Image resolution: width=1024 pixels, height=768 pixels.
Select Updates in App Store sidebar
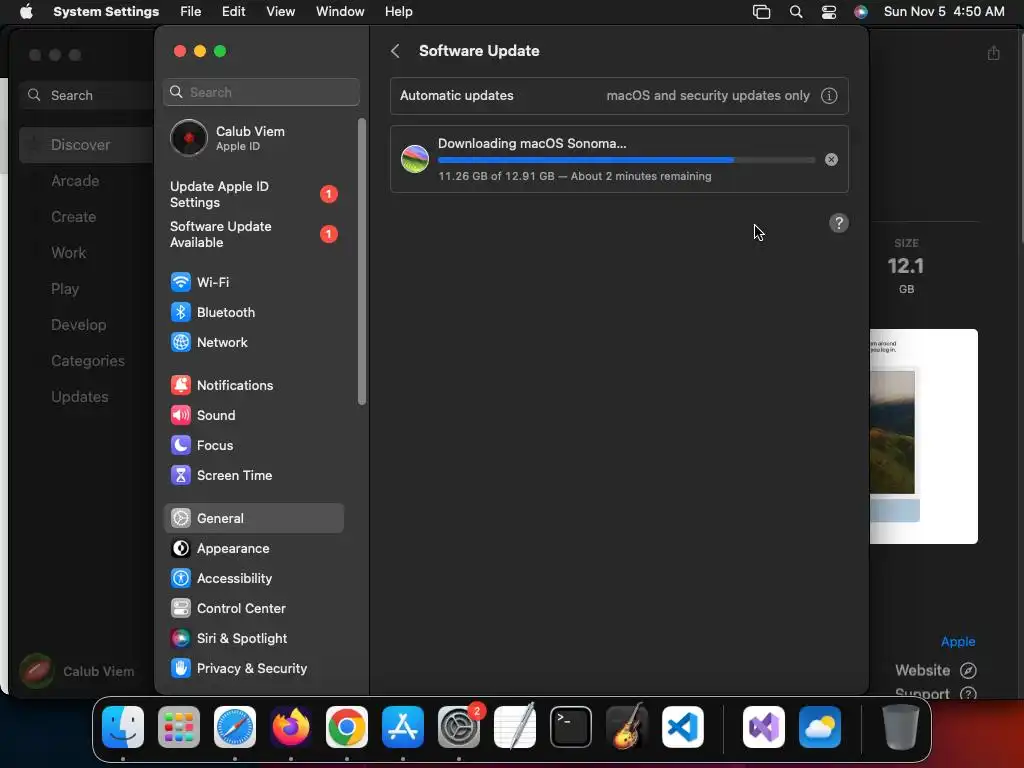coord(80,396)
